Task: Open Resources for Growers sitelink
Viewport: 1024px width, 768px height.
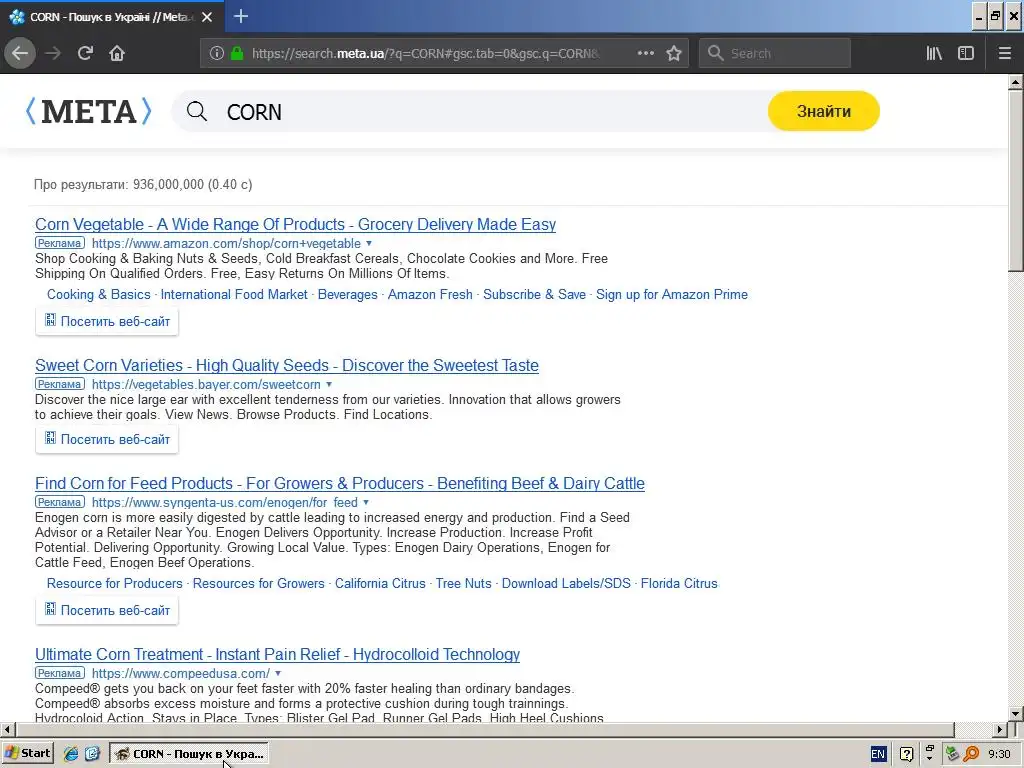Action: point(259,583)
